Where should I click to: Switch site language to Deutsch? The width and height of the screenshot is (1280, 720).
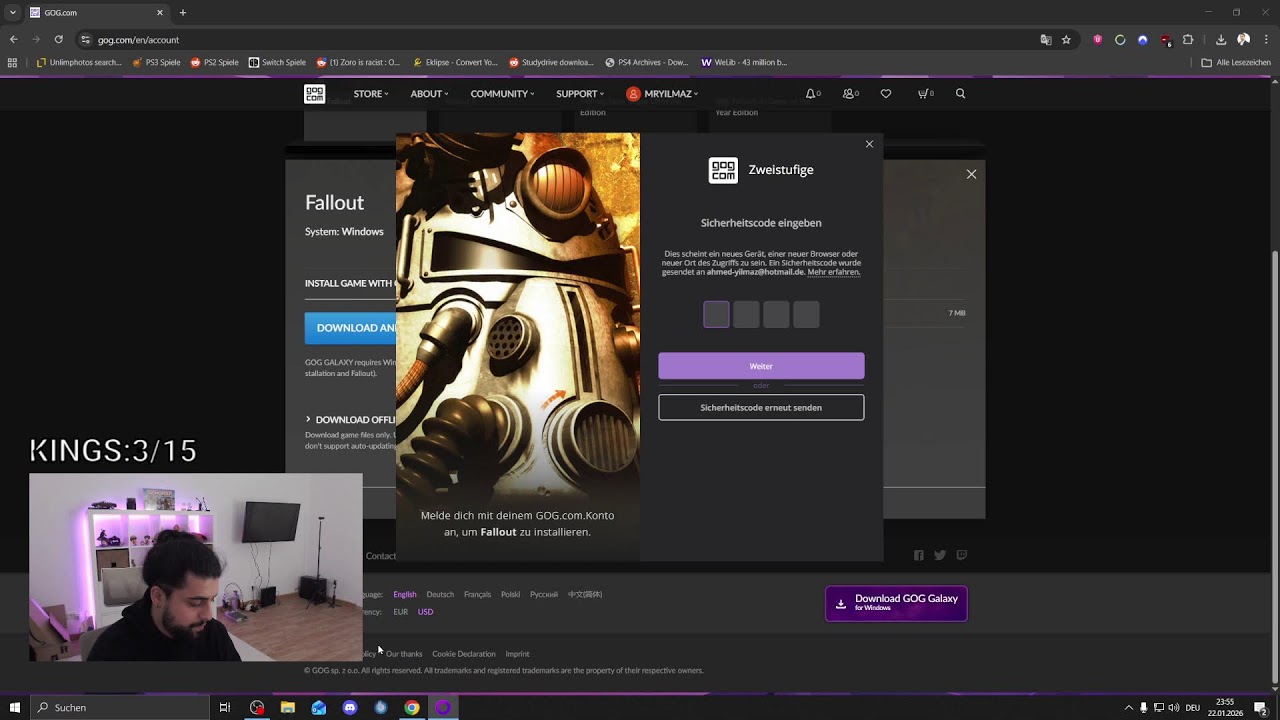(440, 594)
